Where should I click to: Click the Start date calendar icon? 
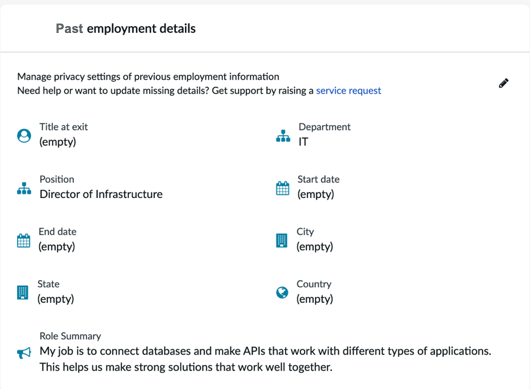tap(283, 188)
